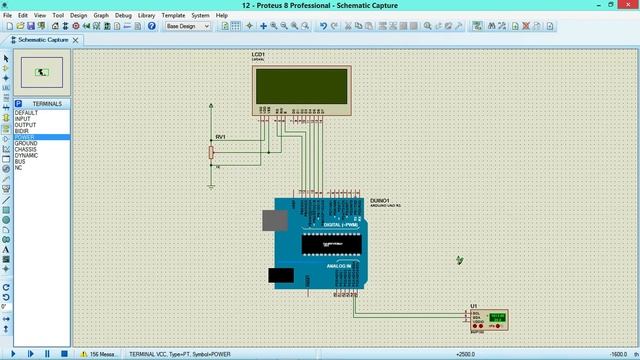Image resolution: width=640 pixels, height=360 pixels.
Task: Open the View menu
Action: point(40,16)
